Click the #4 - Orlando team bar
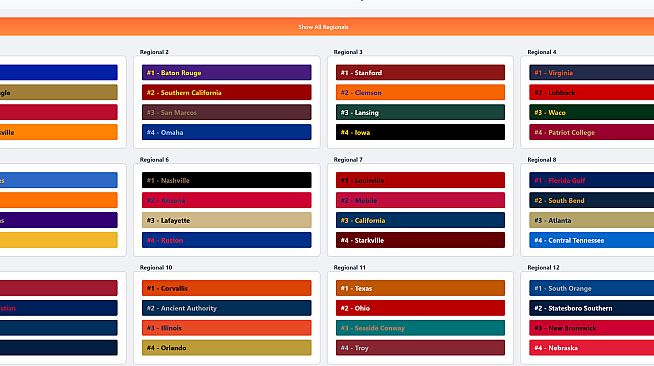This screenshot has height=366, width=654. click(226, 348)
